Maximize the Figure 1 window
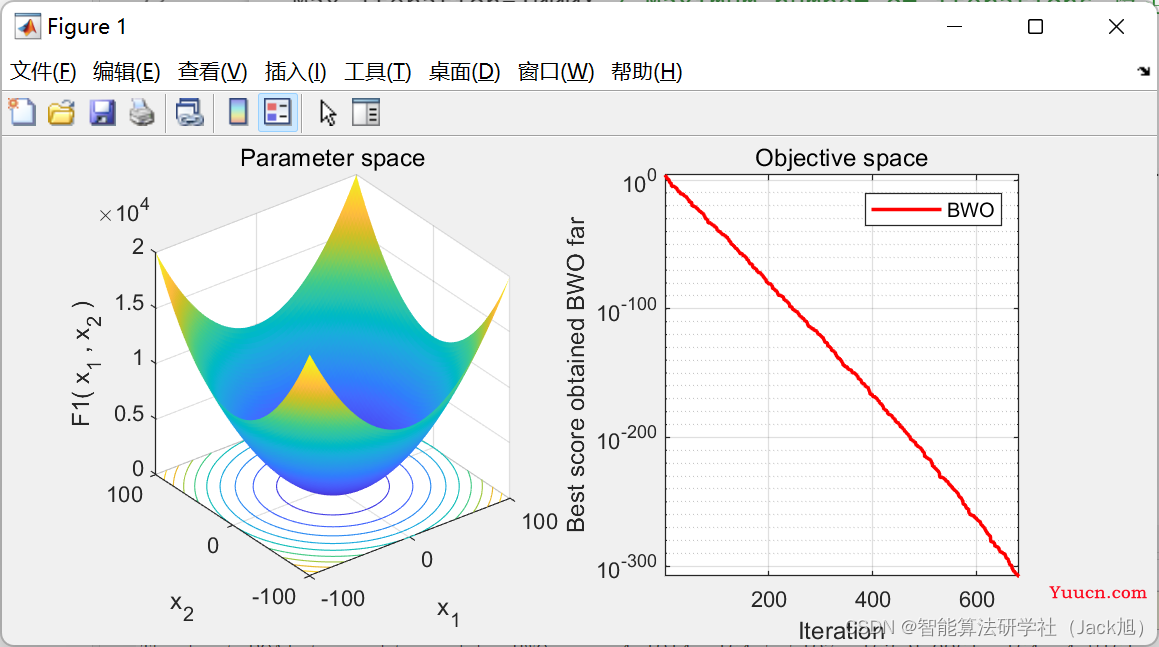Viewport: 1159px width, 647px height. [x=1036, y=27]
